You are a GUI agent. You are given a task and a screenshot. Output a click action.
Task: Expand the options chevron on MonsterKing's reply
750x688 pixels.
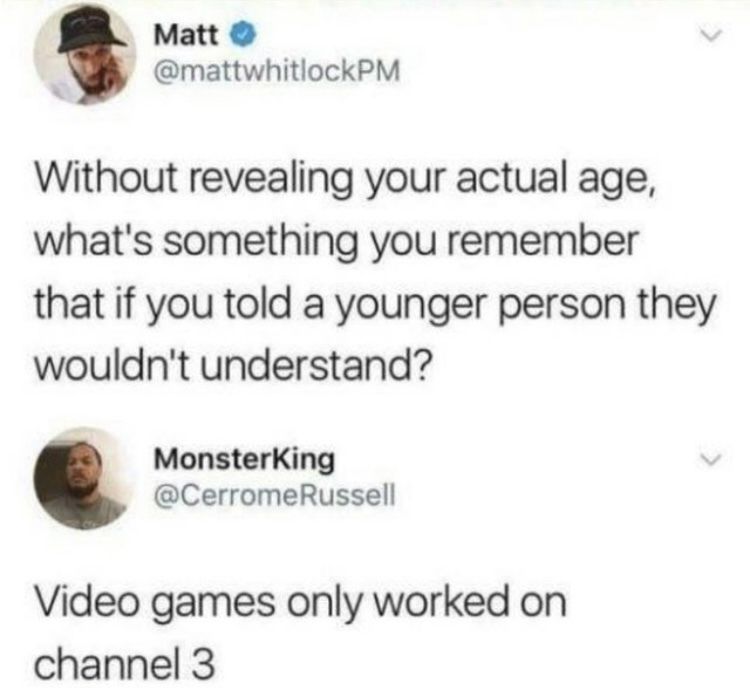coord(709,460)
